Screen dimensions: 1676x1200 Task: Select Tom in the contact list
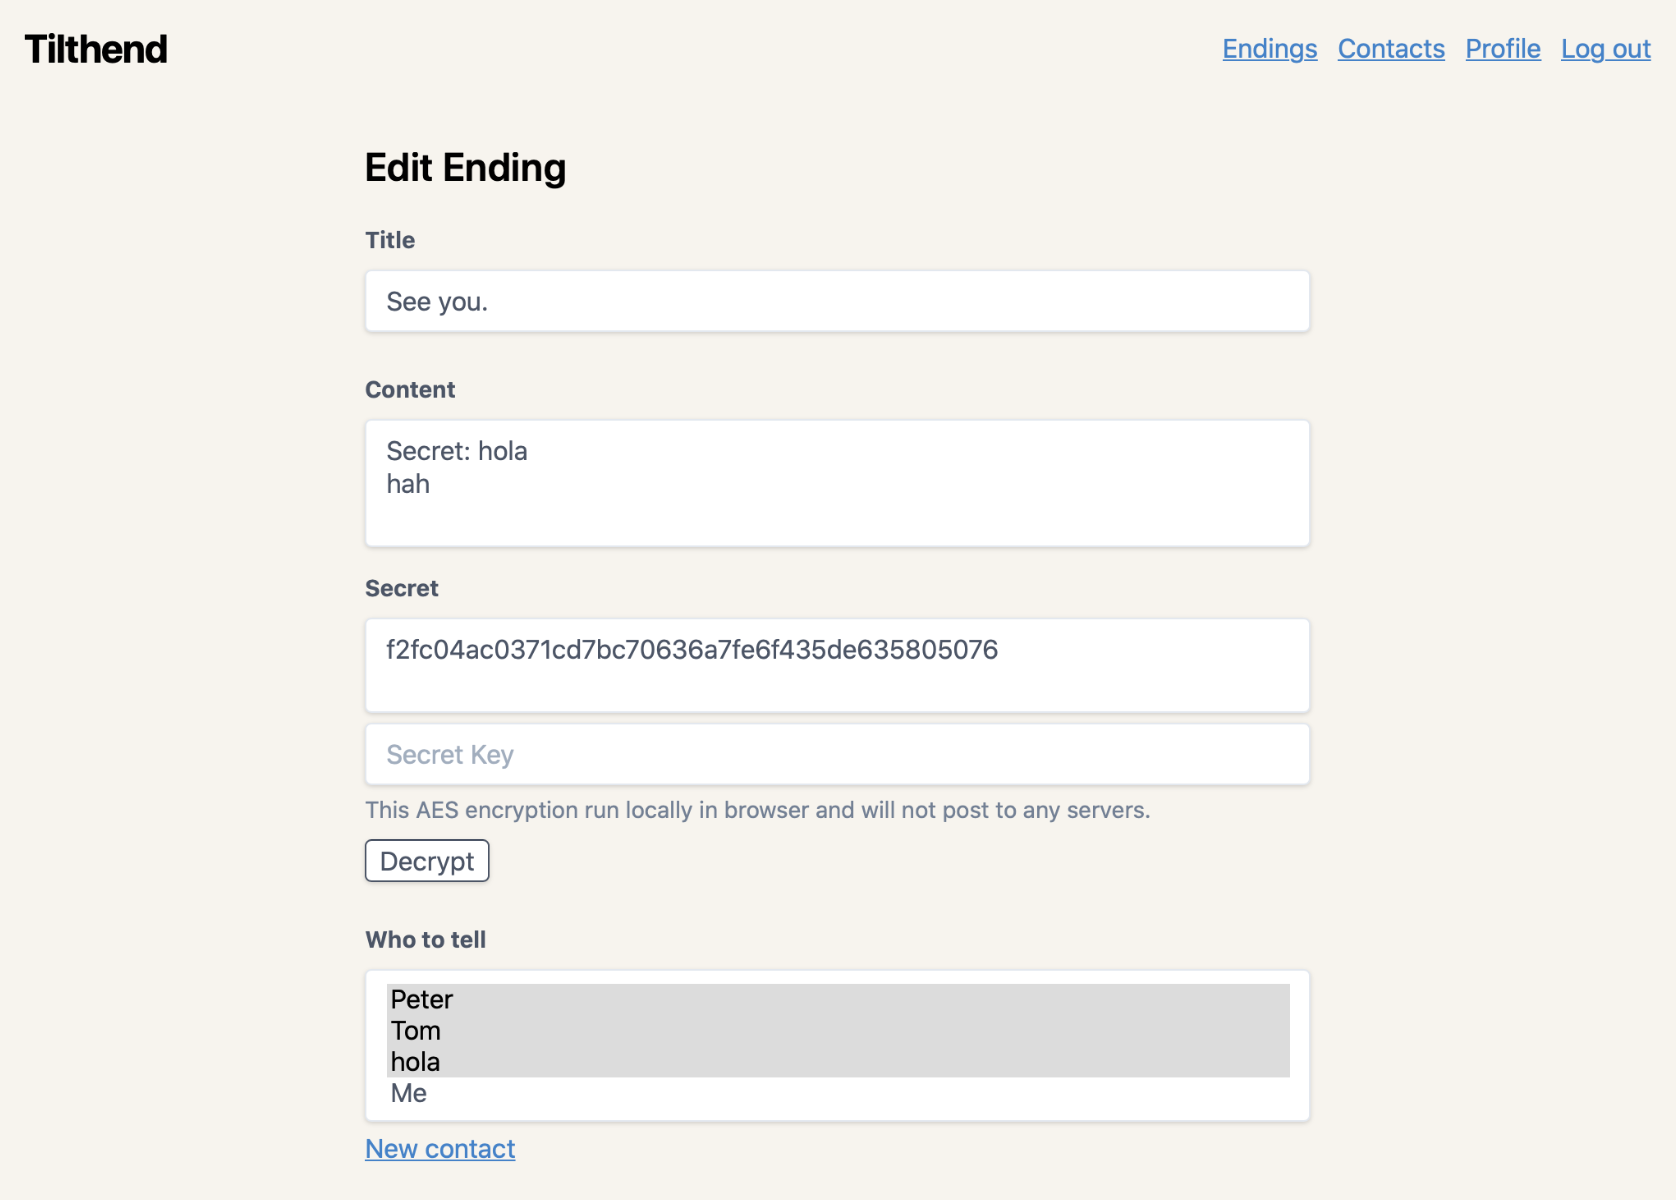[x=416, y=1030]
